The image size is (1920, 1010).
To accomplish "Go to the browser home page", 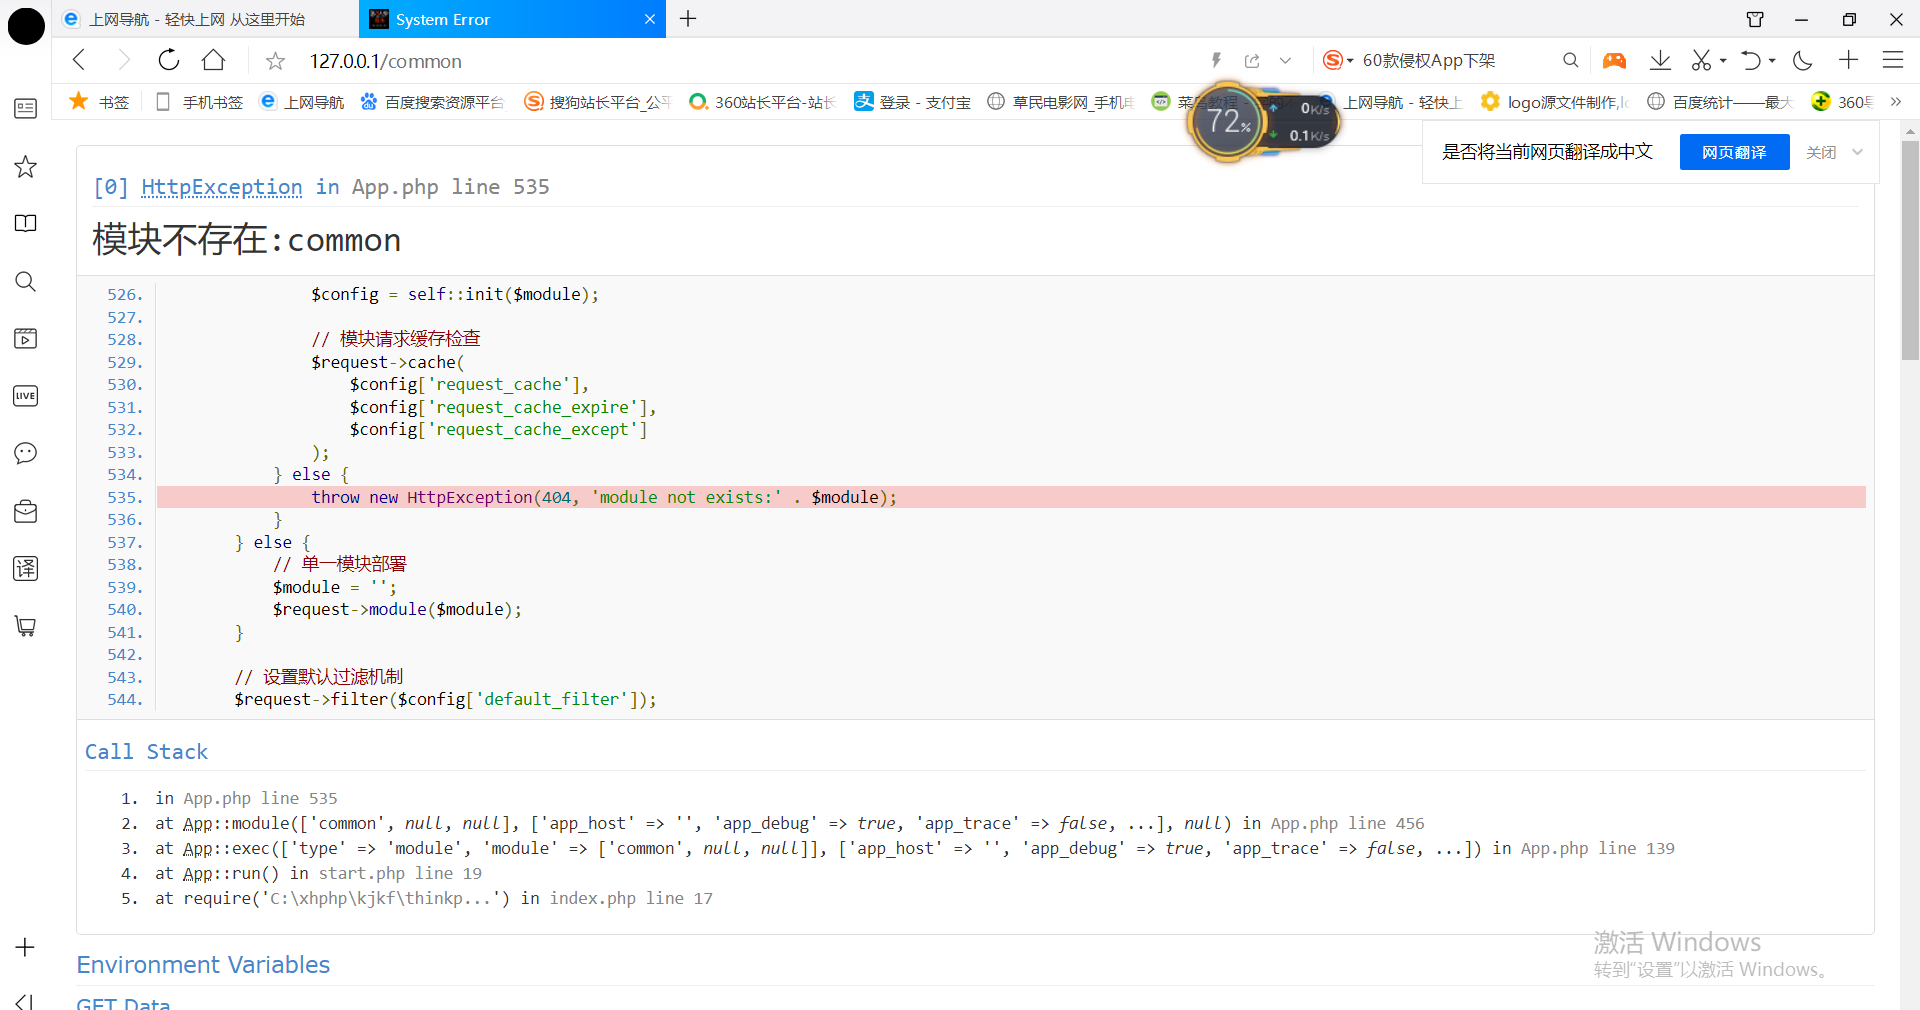I will [213, 60].
